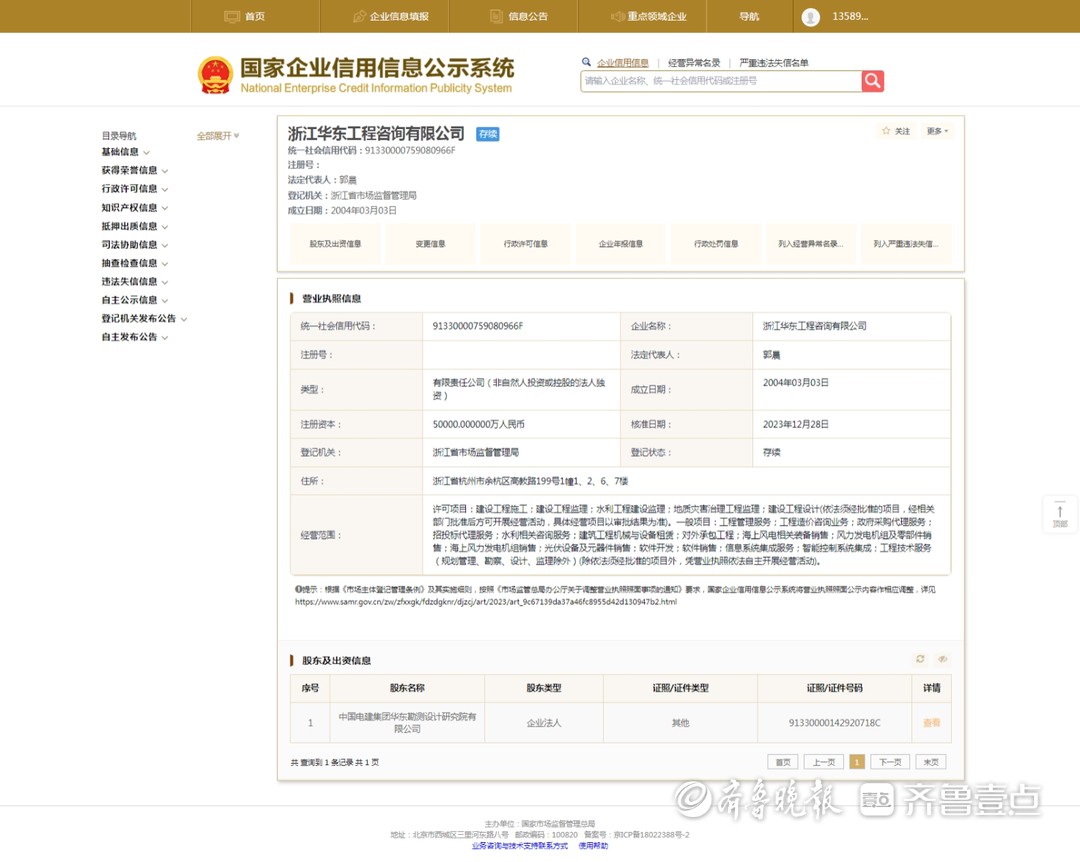The width and height of the screenshot is (1080, 862).
Task: Open 信息公告 in top navigation
Action: point(519,17)
